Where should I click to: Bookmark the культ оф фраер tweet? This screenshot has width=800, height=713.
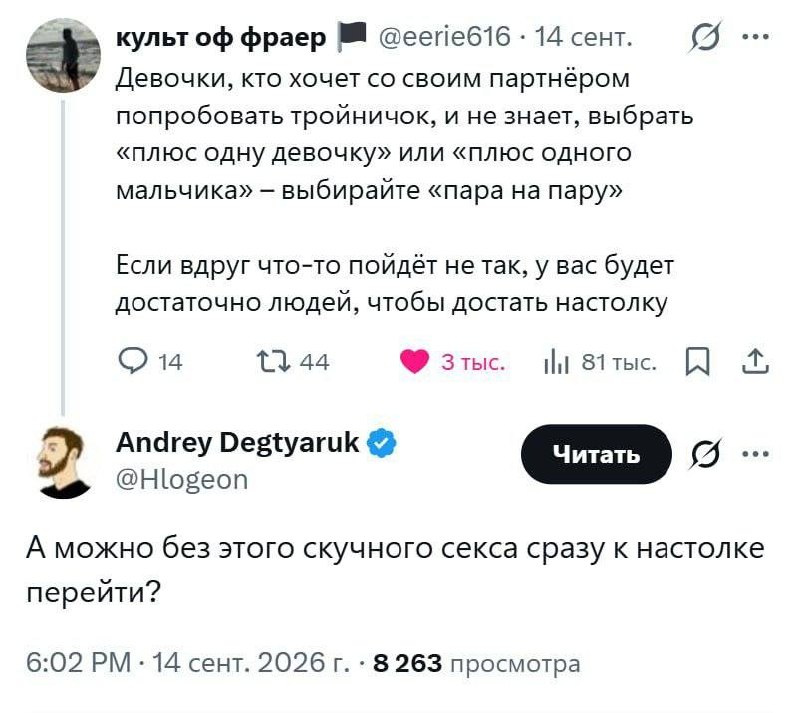(x=697, y=361)
